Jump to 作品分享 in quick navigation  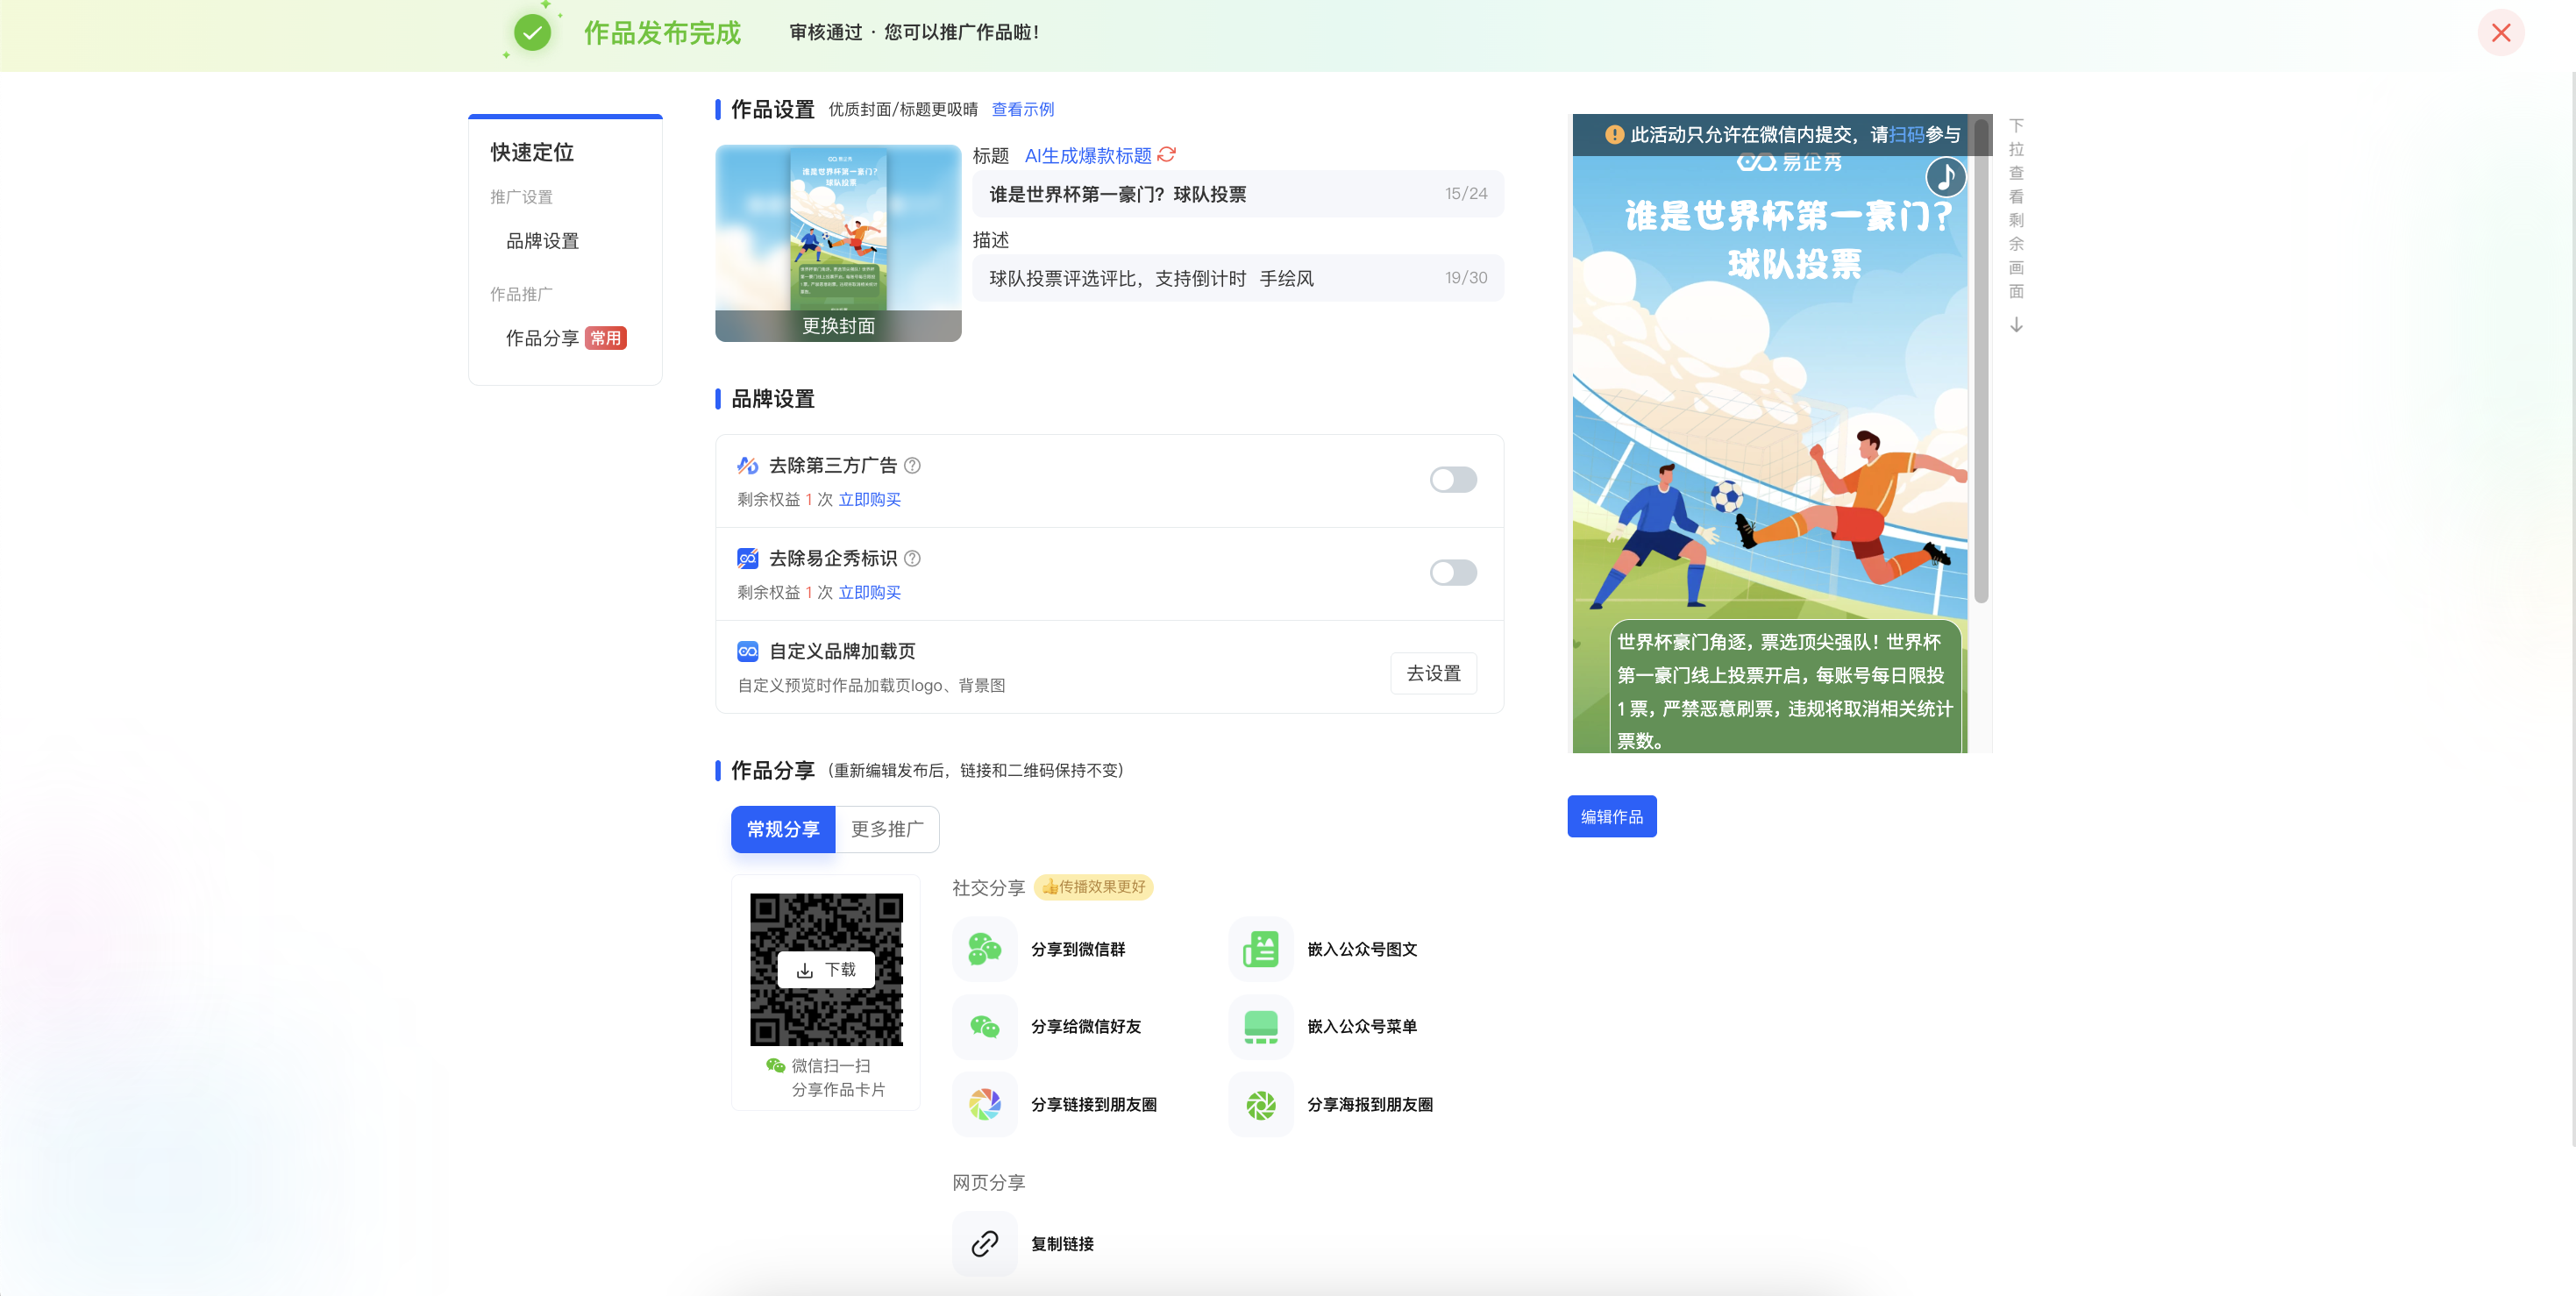pyautogui.click(x=542, y=338)
